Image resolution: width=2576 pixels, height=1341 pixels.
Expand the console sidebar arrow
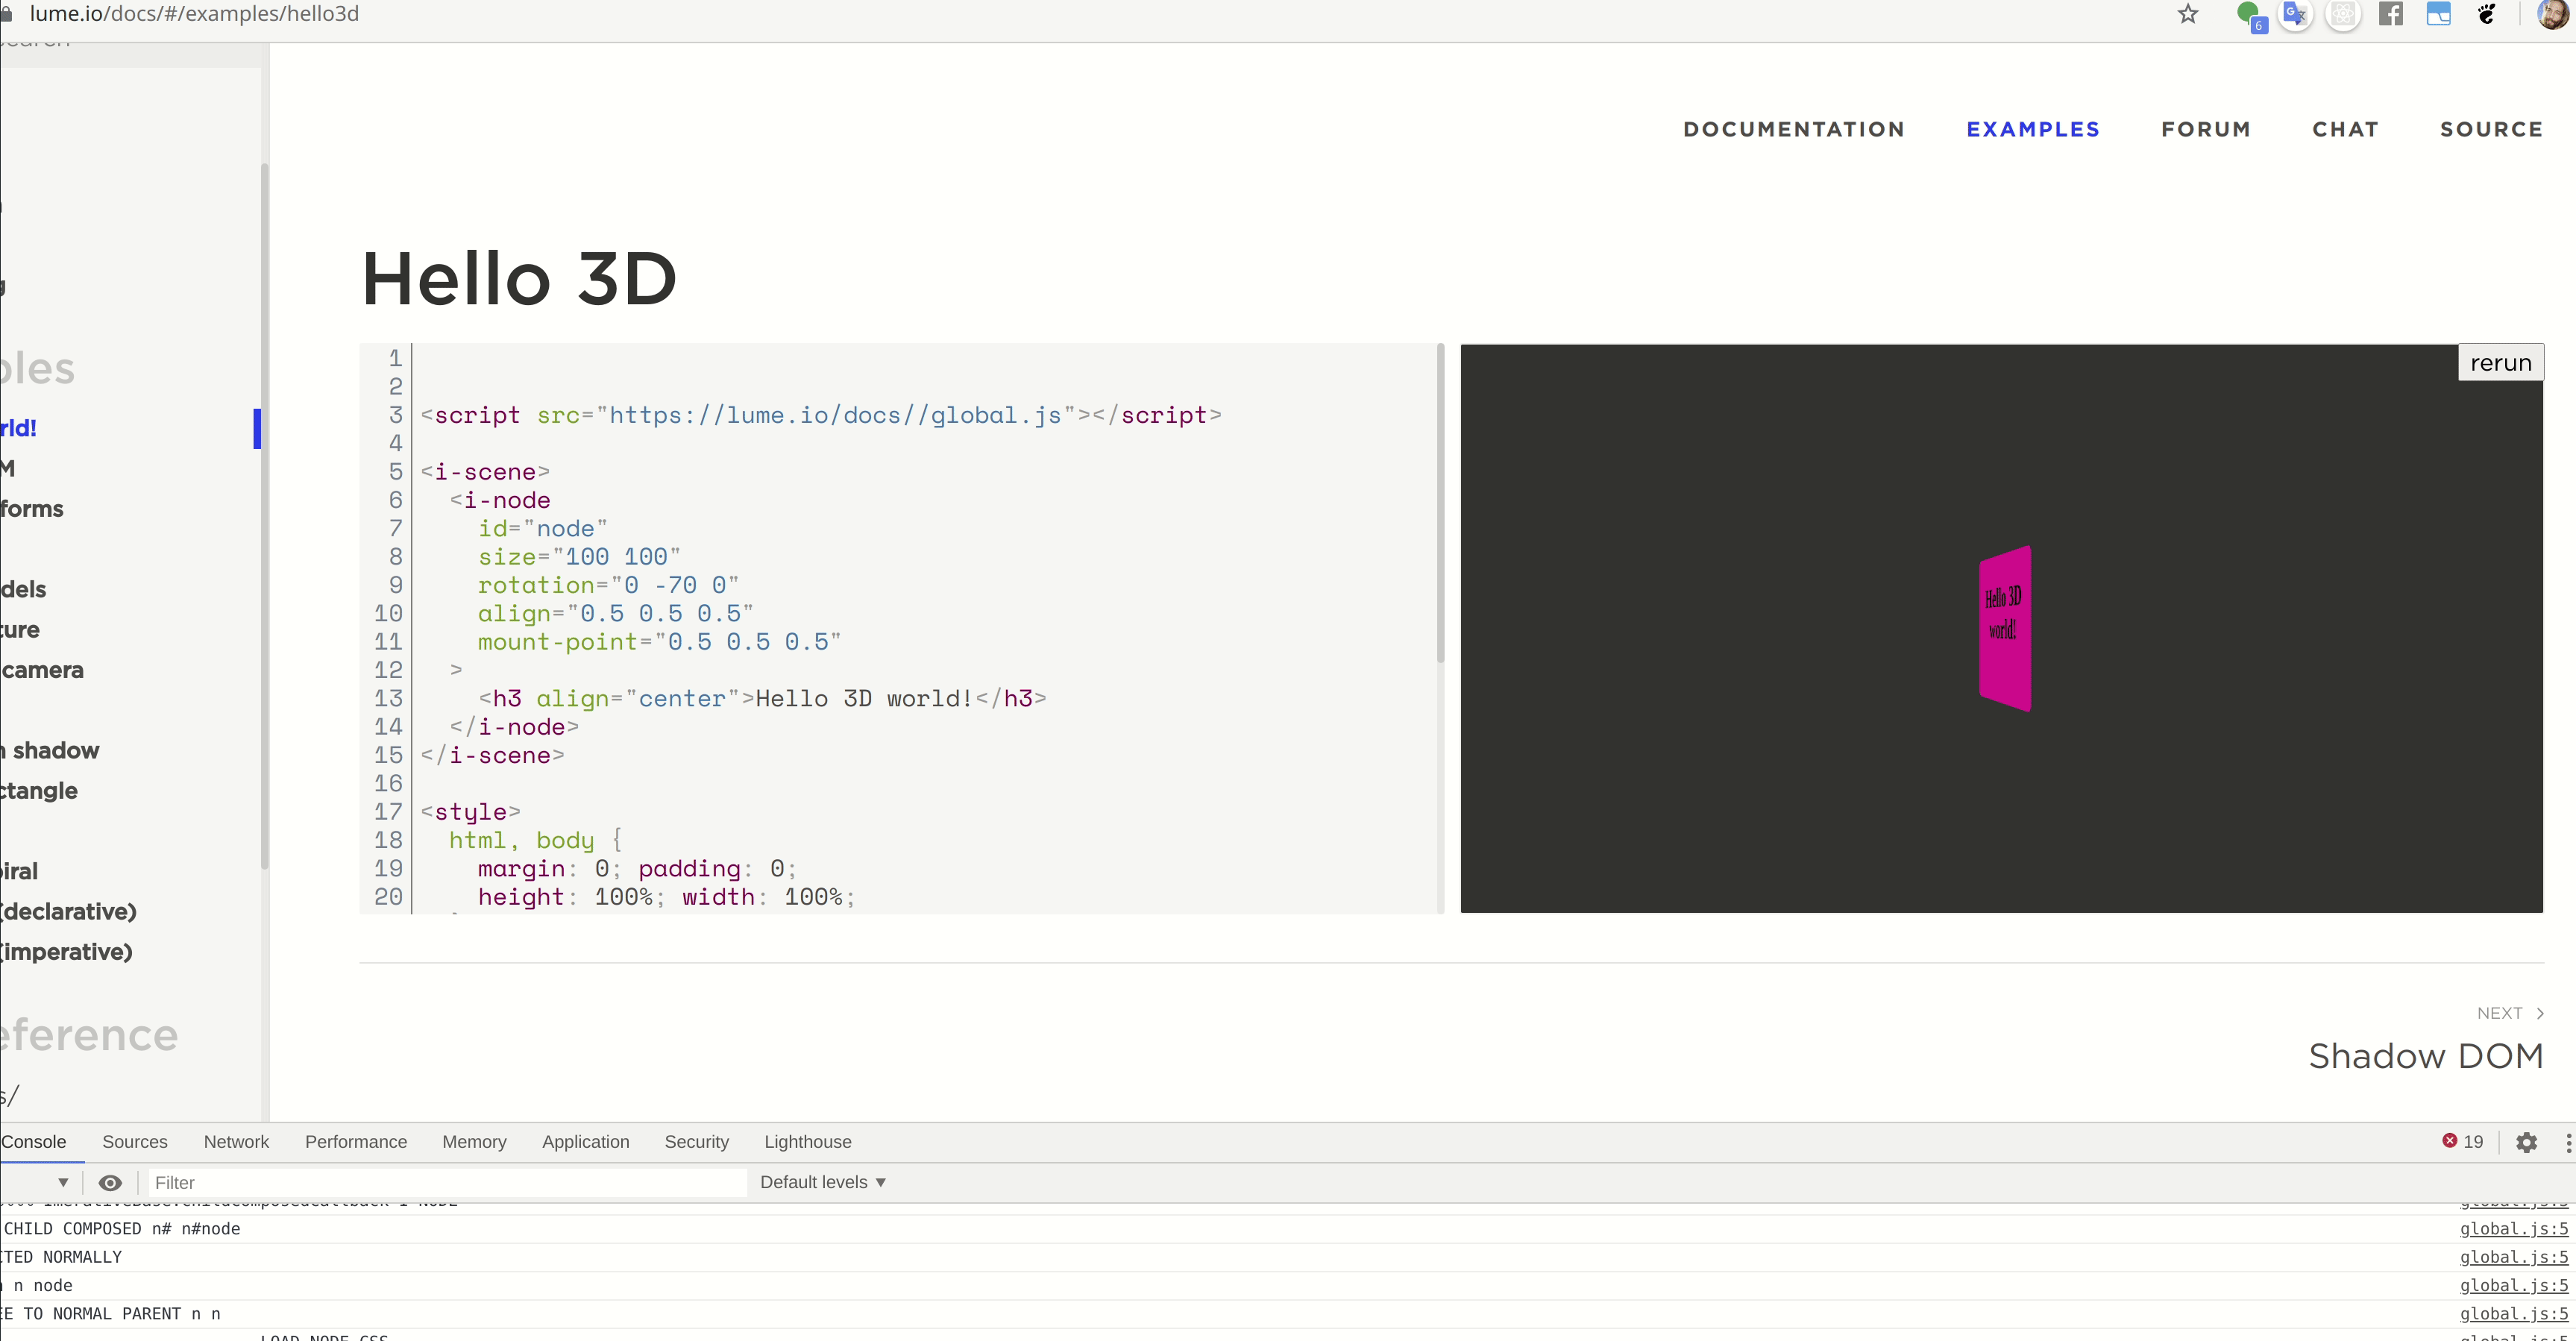click(64, 1182)
